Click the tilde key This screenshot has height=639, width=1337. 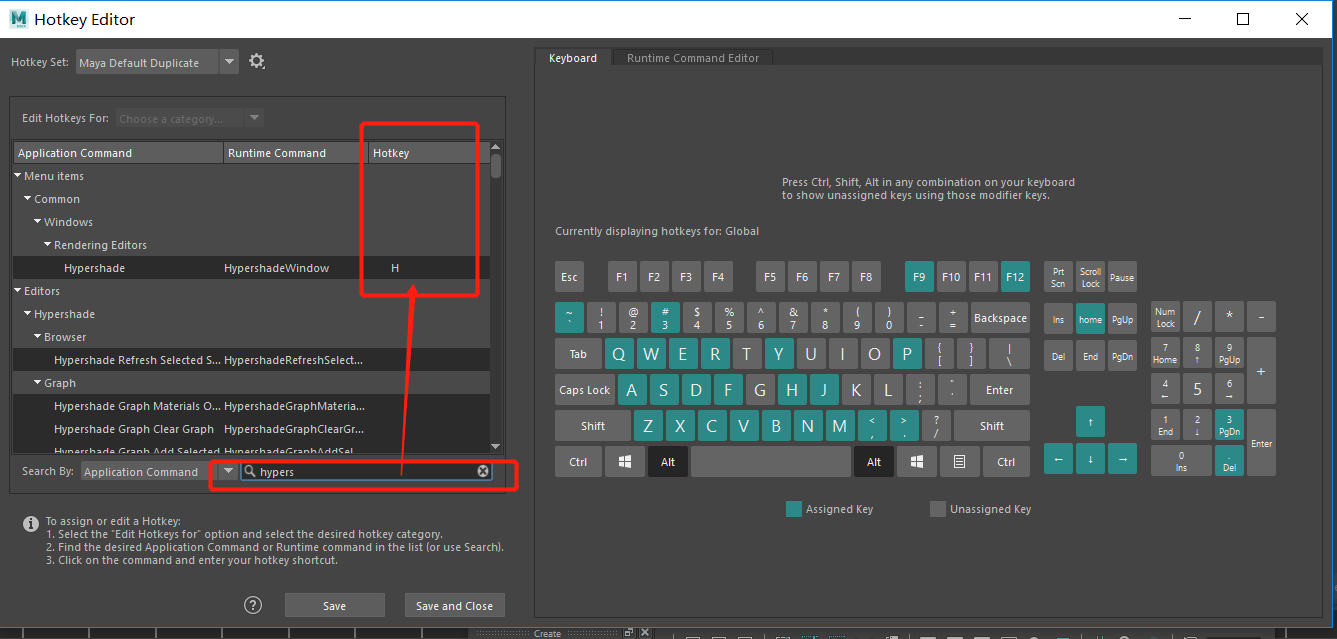point(569,318)
